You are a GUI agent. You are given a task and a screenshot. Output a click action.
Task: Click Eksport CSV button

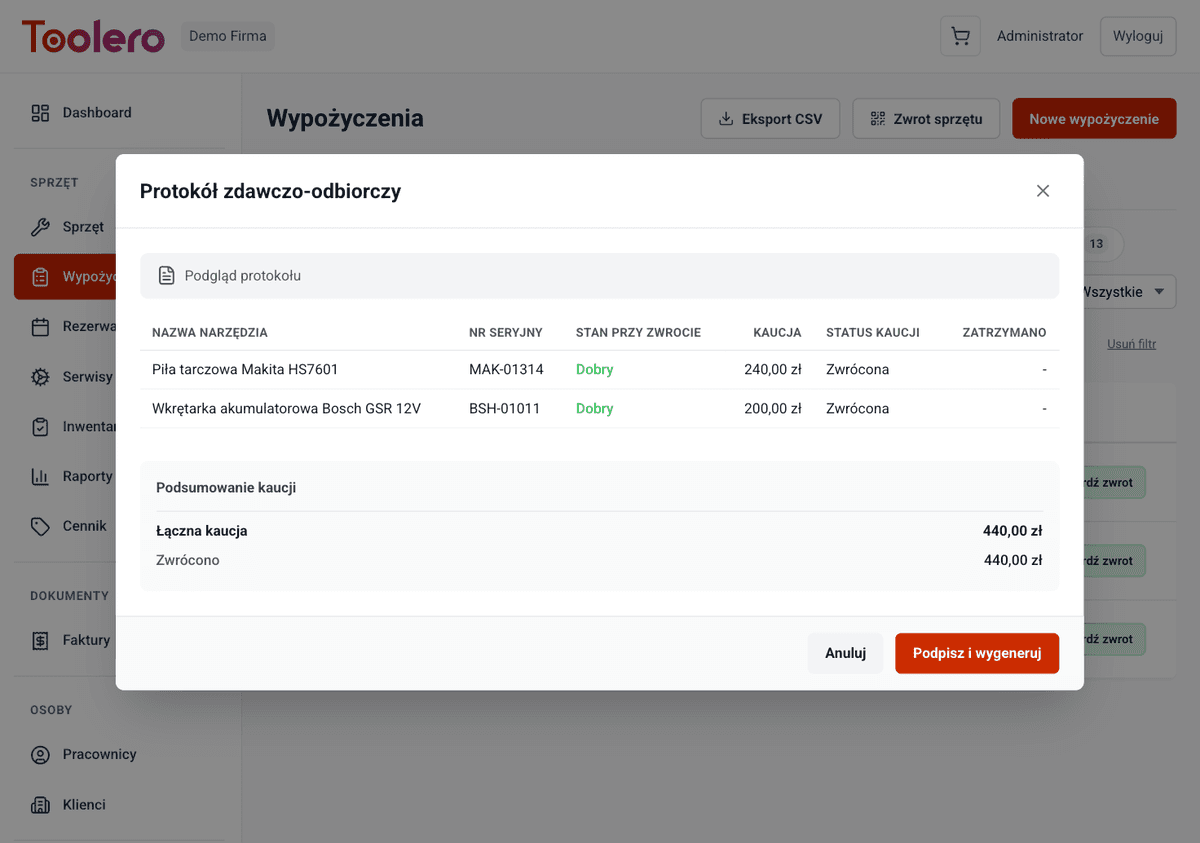[770, 119]
